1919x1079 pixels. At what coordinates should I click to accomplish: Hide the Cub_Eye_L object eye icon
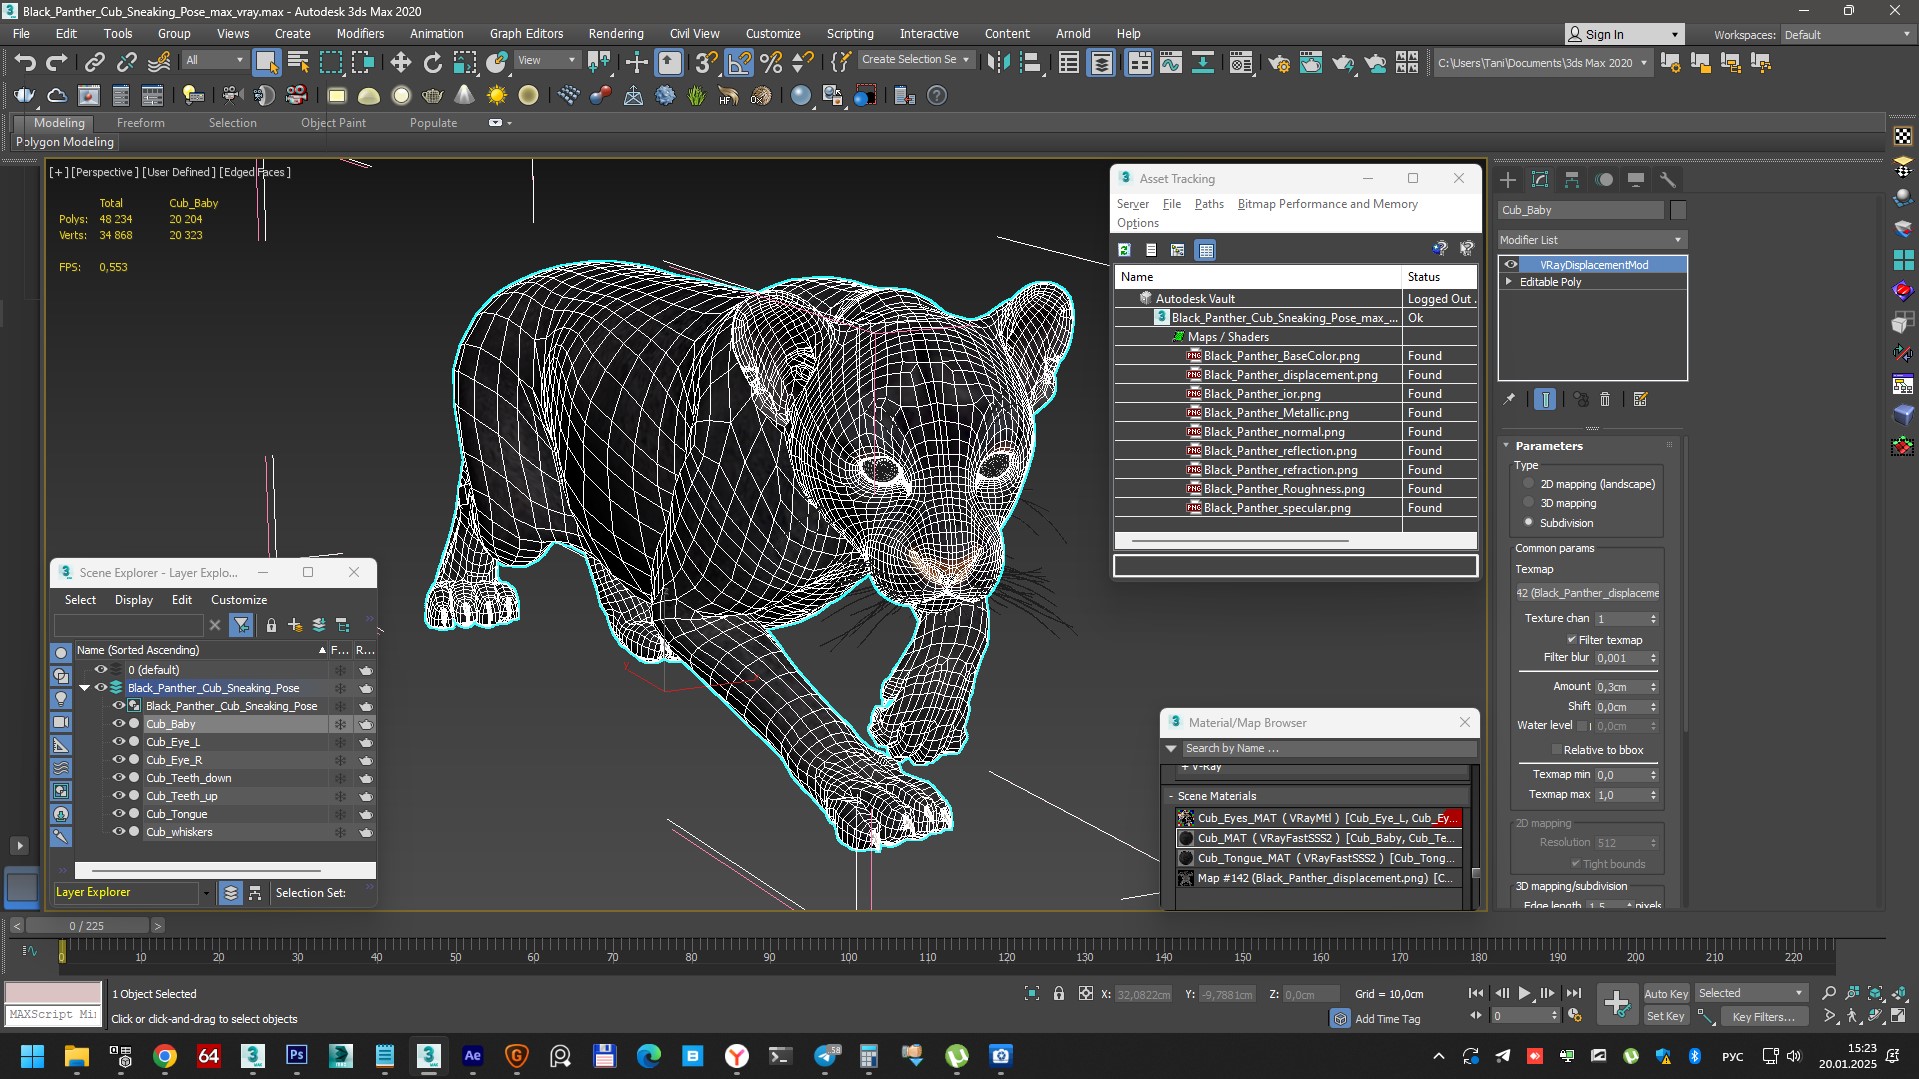[x=118, y=742]
